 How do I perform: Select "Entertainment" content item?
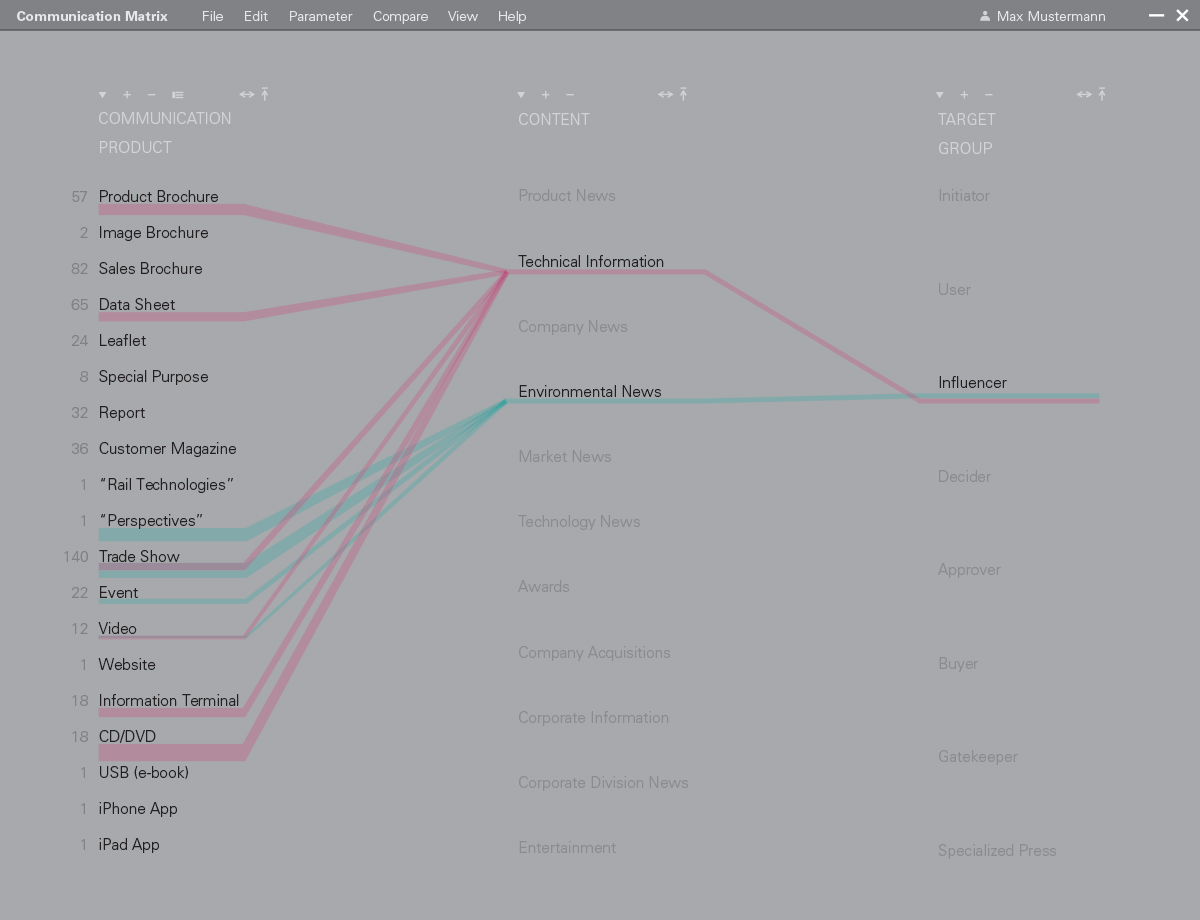[567, 848]
